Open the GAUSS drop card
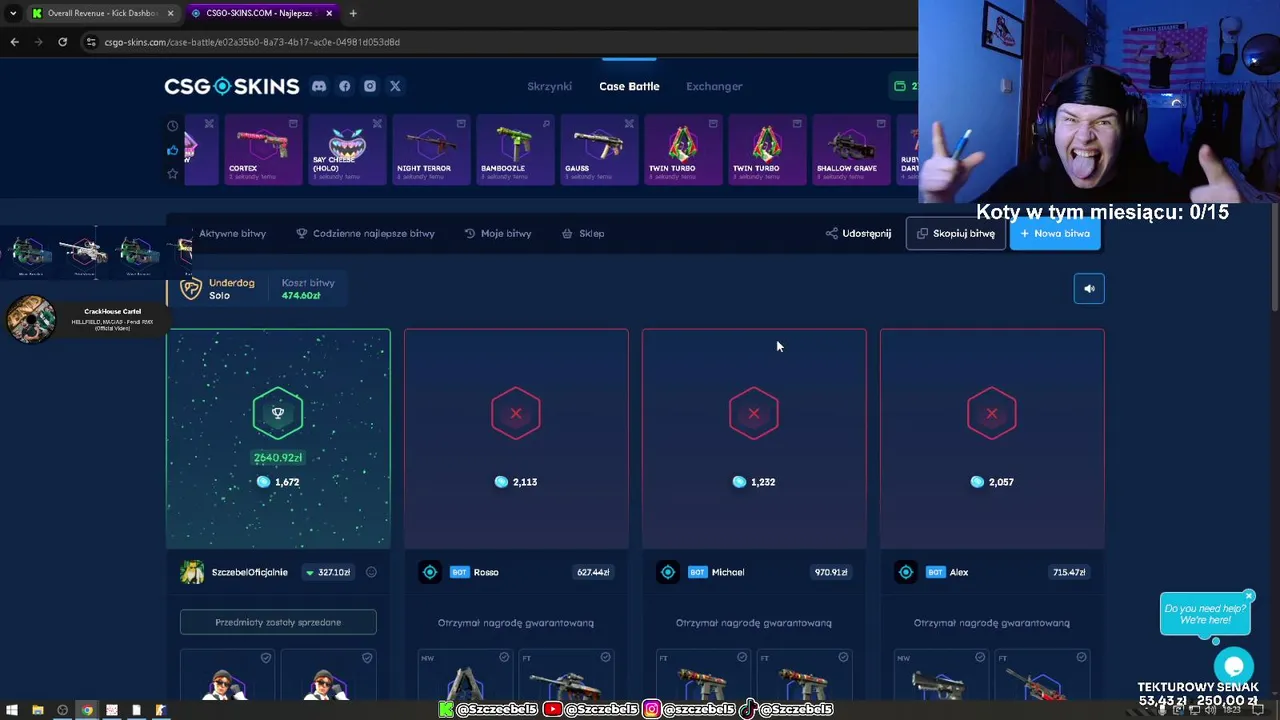The image size is (1280, 720). point(598,150)
